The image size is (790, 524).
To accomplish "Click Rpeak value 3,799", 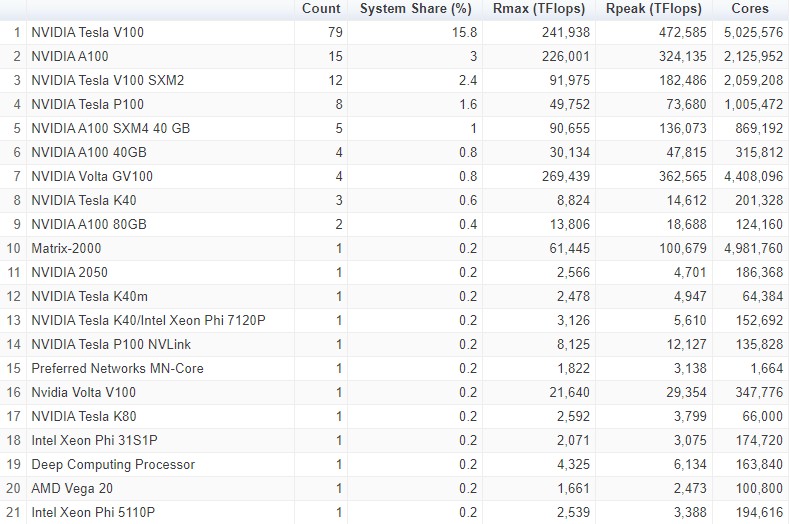I will (x=690, y=417).
